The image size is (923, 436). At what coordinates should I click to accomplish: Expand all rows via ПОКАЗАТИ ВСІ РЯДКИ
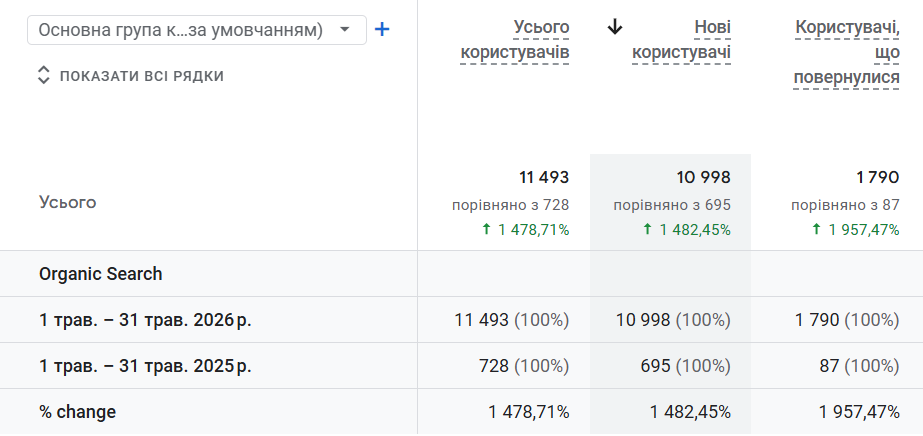(x=131, y=76)
